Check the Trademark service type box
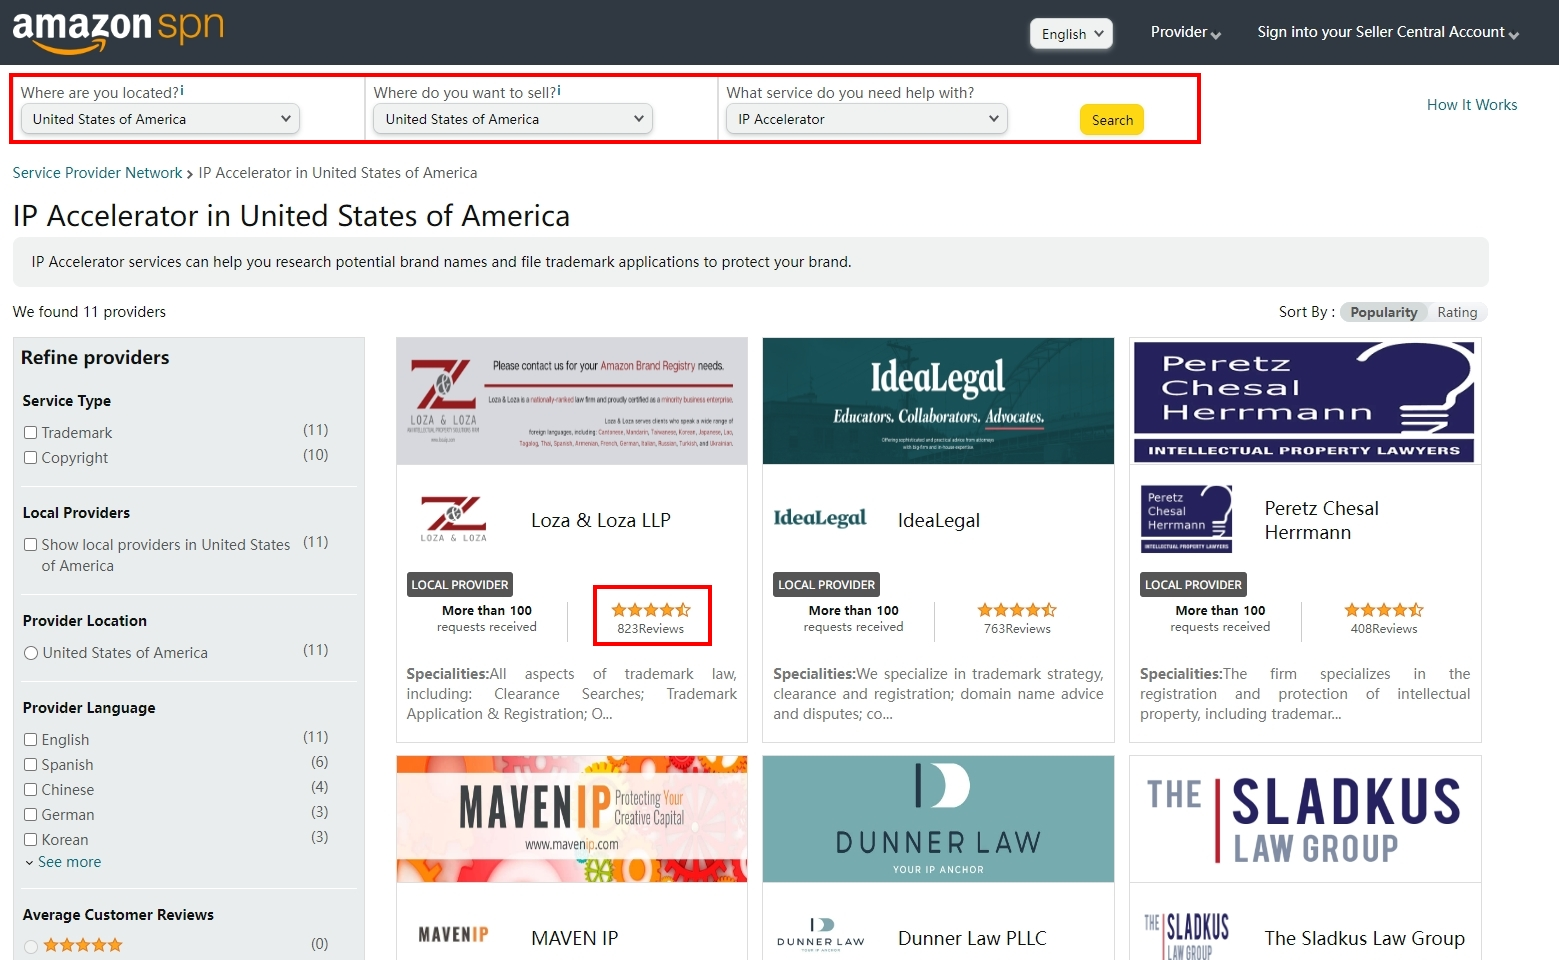Screen dimensions: 1559x960 click(x=31, y=433)
